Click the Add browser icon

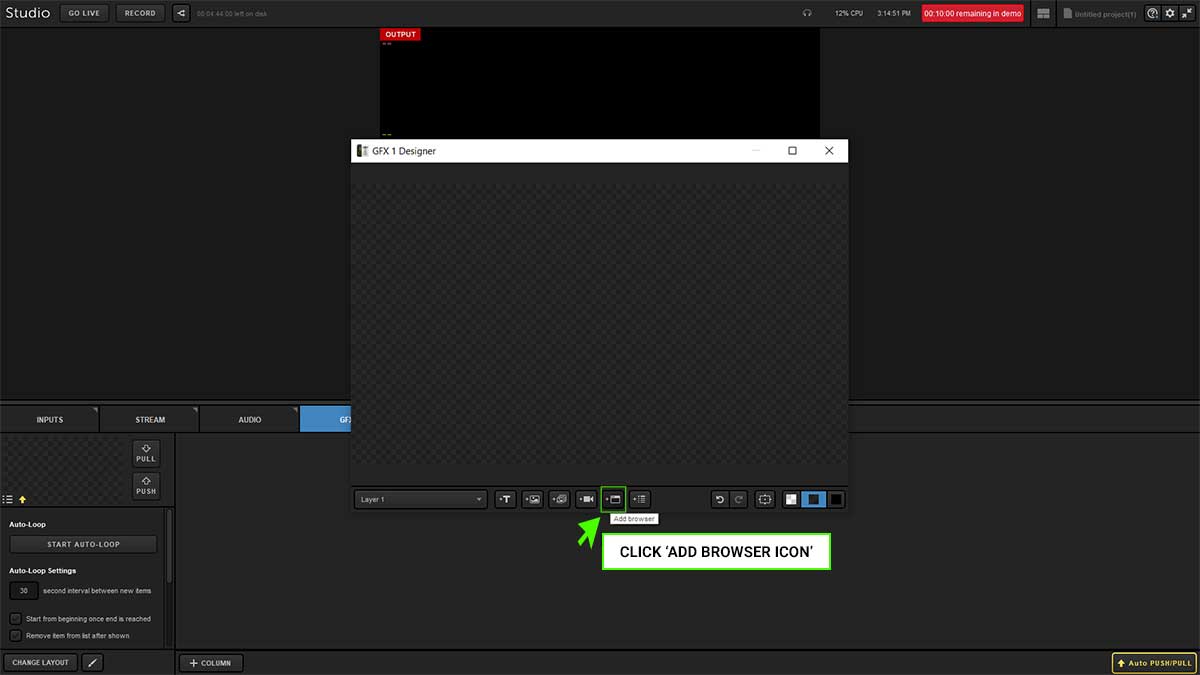click(613, 499)
